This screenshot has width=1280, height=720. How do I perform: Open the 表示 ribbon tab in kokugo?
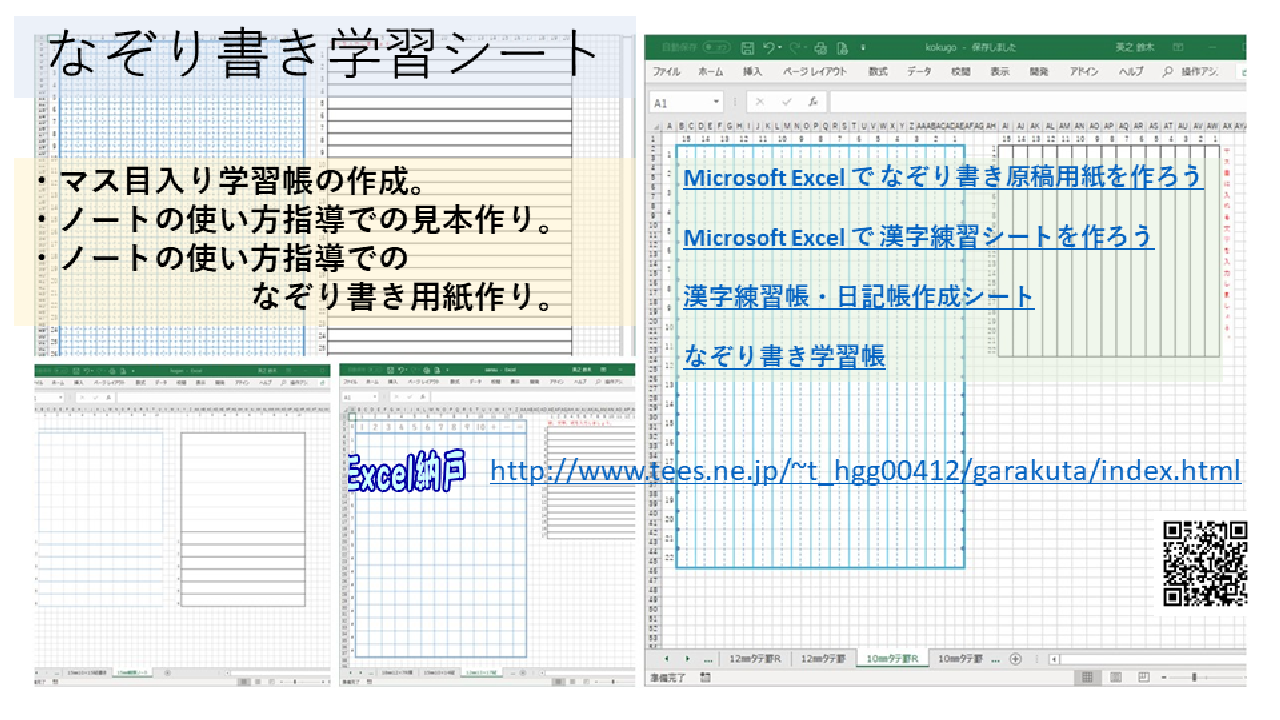click(x=1000, y=72)
